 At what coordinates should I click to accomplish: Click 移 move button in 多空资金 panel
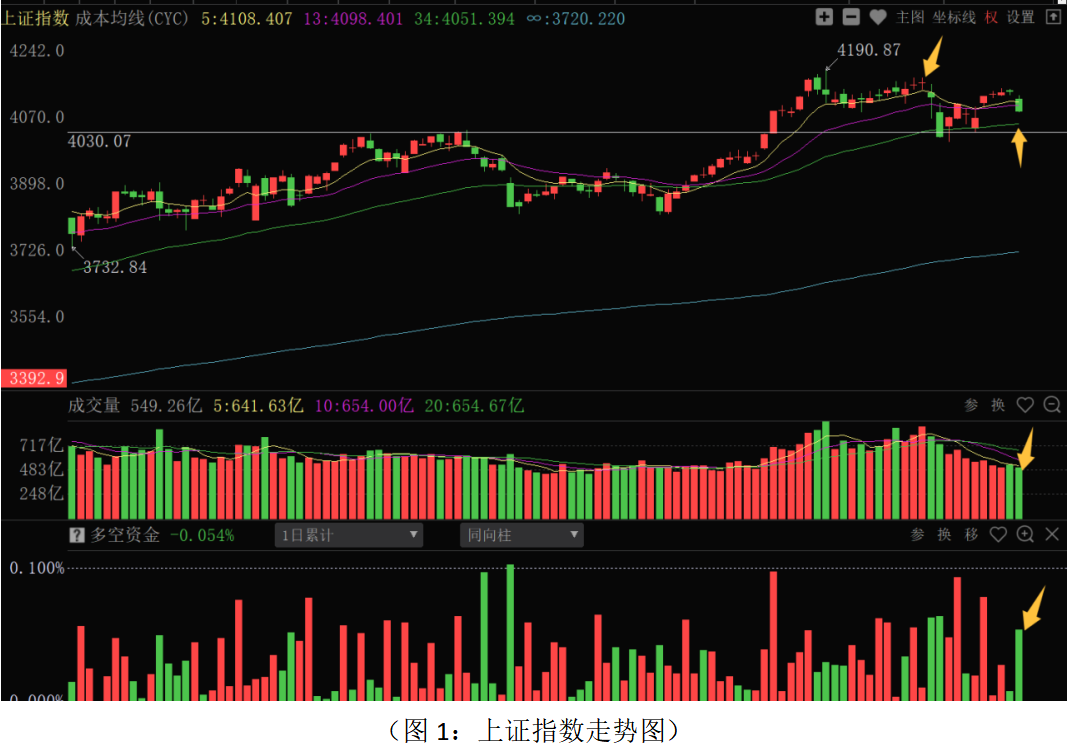coord(971,535)
